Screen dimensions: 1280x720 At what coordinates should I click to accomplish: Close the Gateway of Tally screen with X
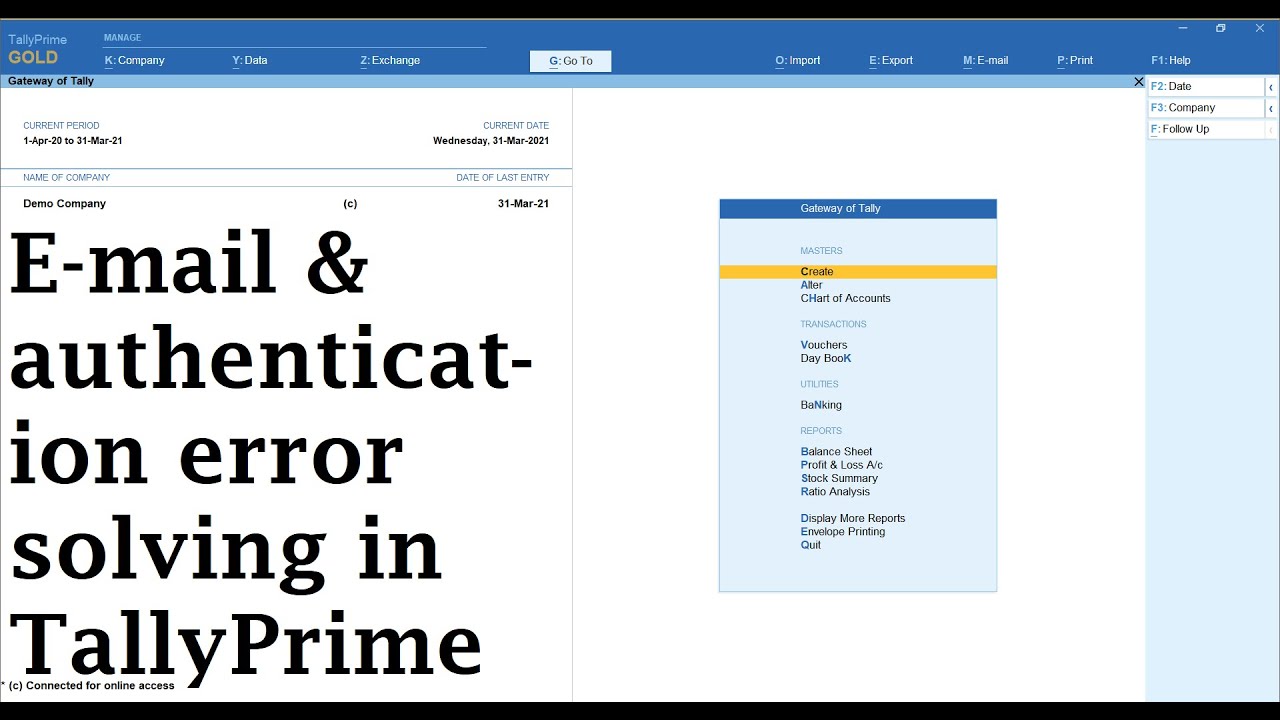(x=1138, y=81)
